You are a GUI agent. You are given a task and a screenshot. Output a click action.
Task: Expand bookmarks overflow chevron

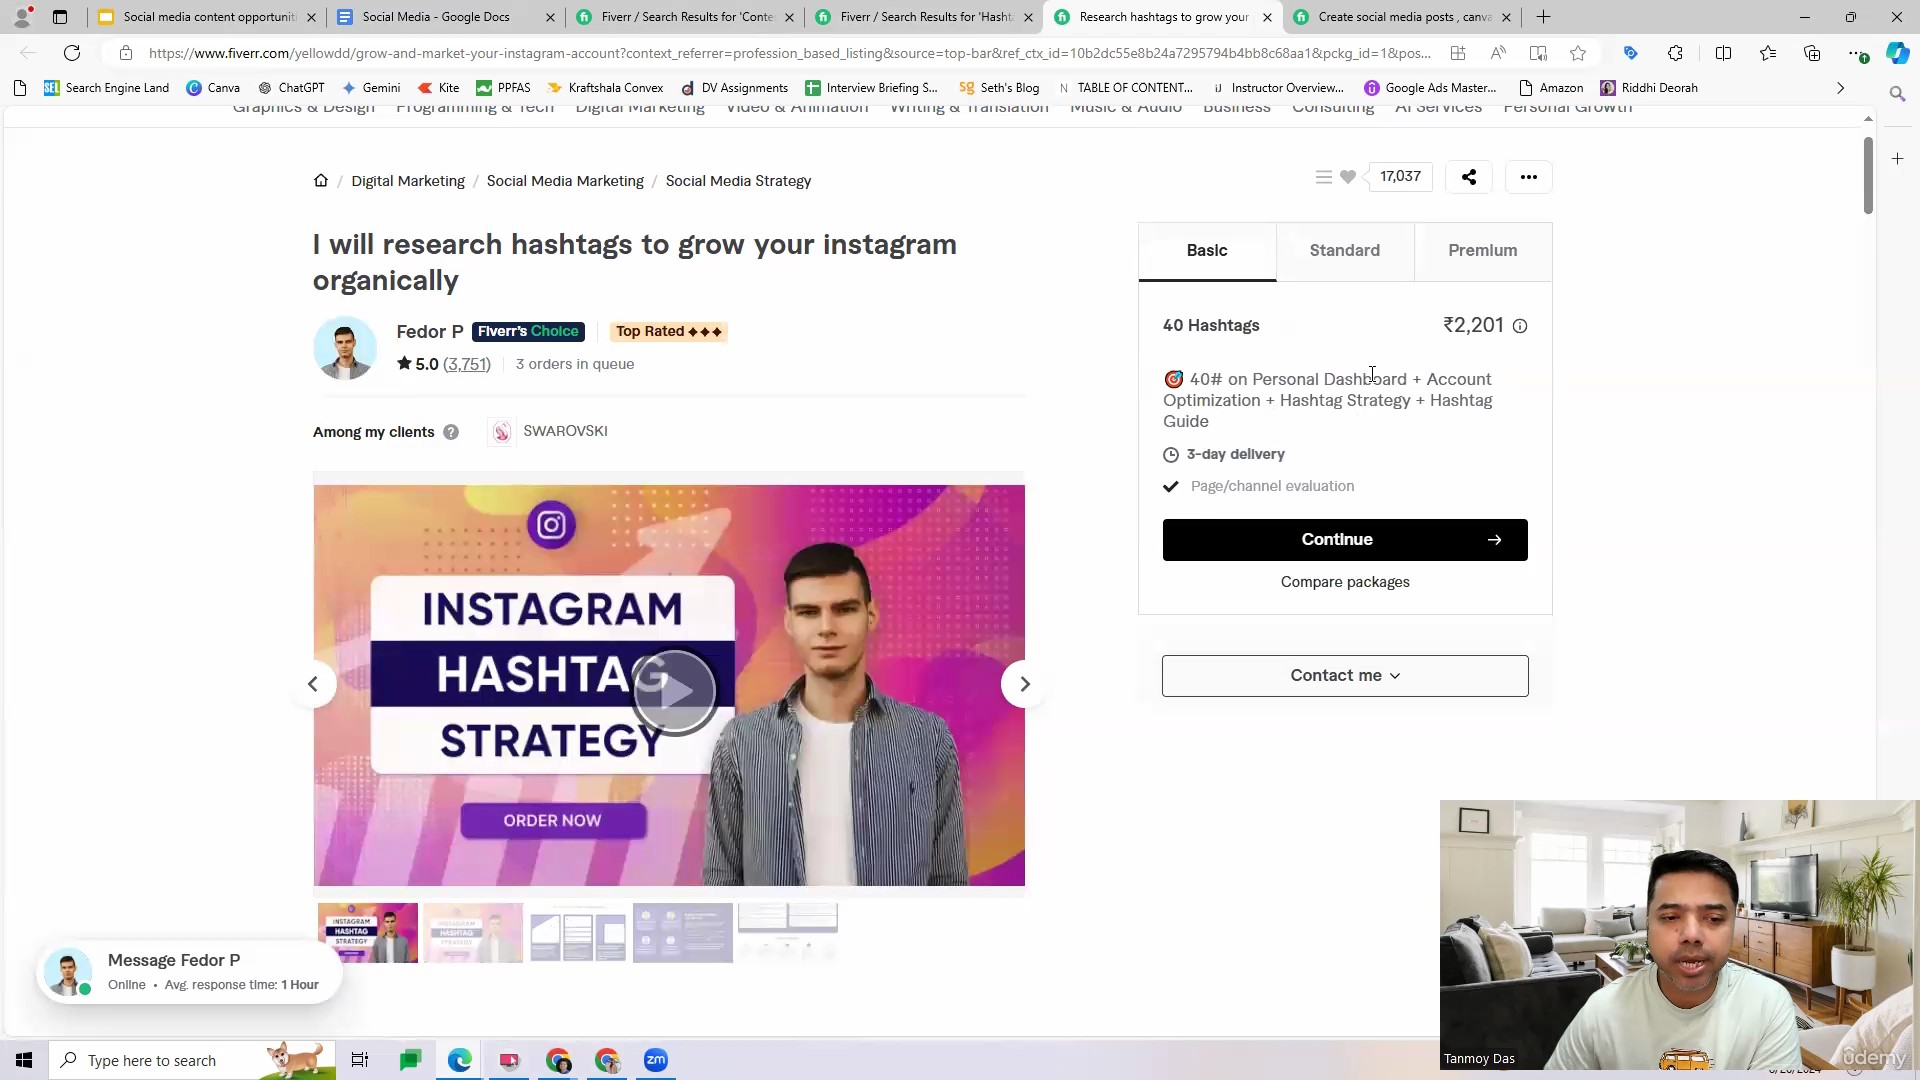(1840, 88)
